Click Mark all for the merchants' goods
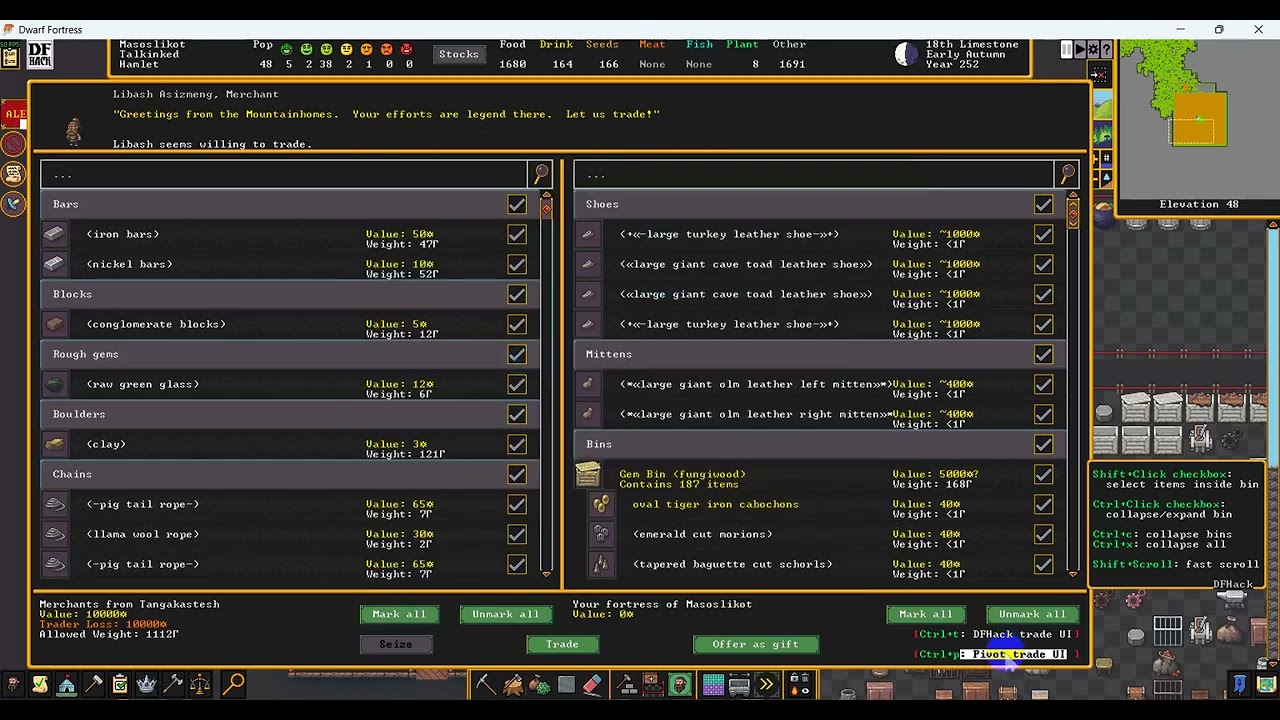Viewport: 1280px width, 720px height. tap(399, 614)
